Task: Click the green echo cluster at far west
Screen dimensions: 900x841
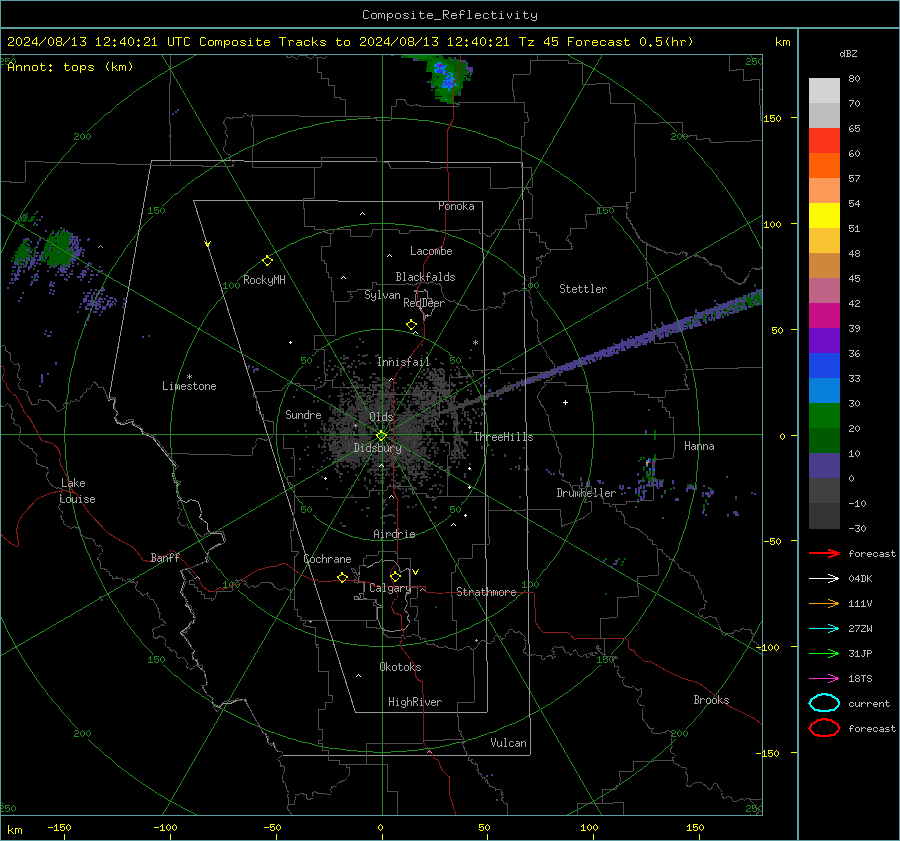Action: pyautogui.click(x=59, y=248)
